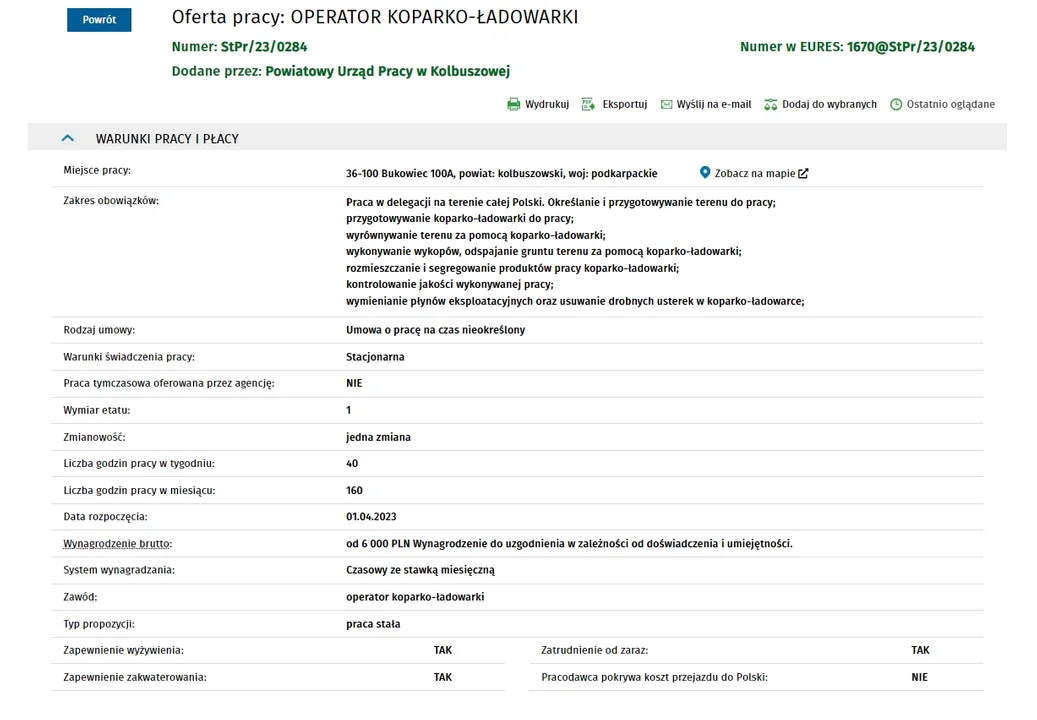Click NIE for Praca tymczasowa oferowana przez agencję
1037x720 pixels.
coord(354,383)
